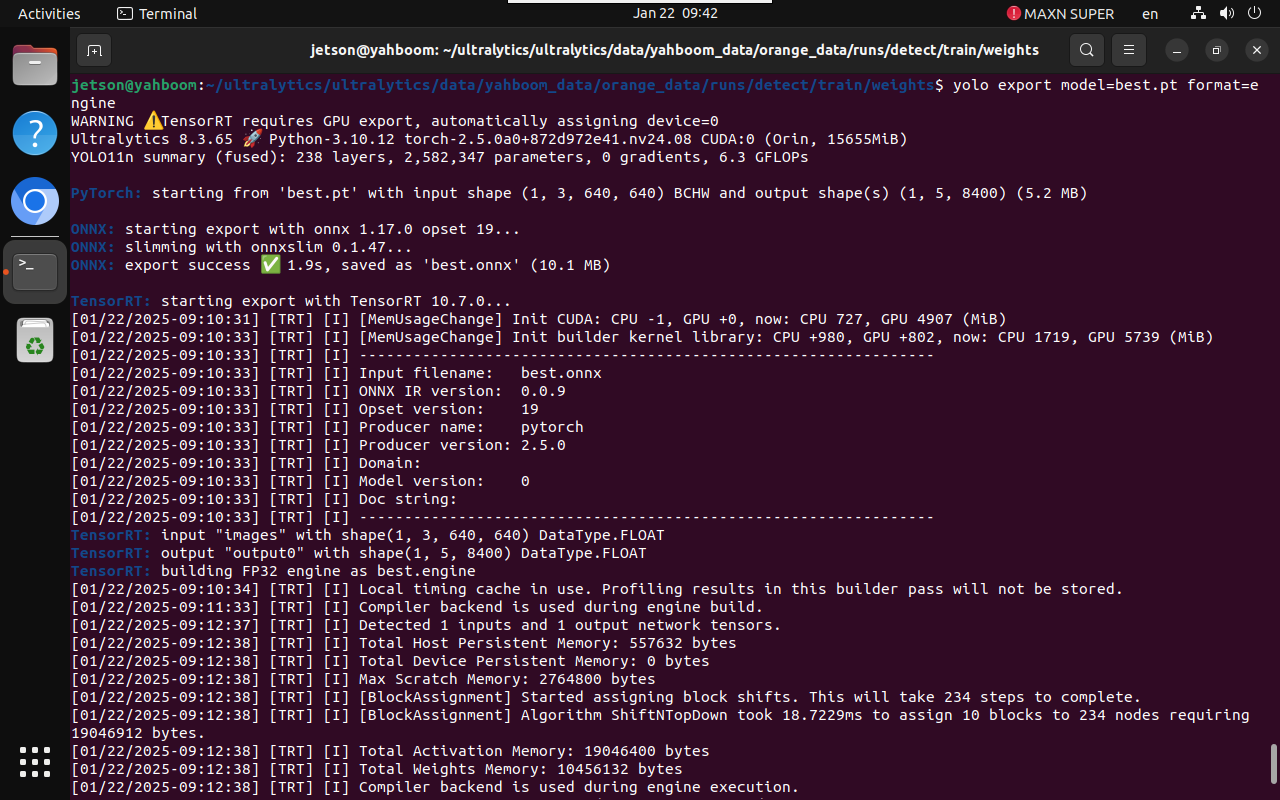The height and width of the screenshot is (800, 1280).
Task: Close the terminal window
Action: pos(1256,50)
